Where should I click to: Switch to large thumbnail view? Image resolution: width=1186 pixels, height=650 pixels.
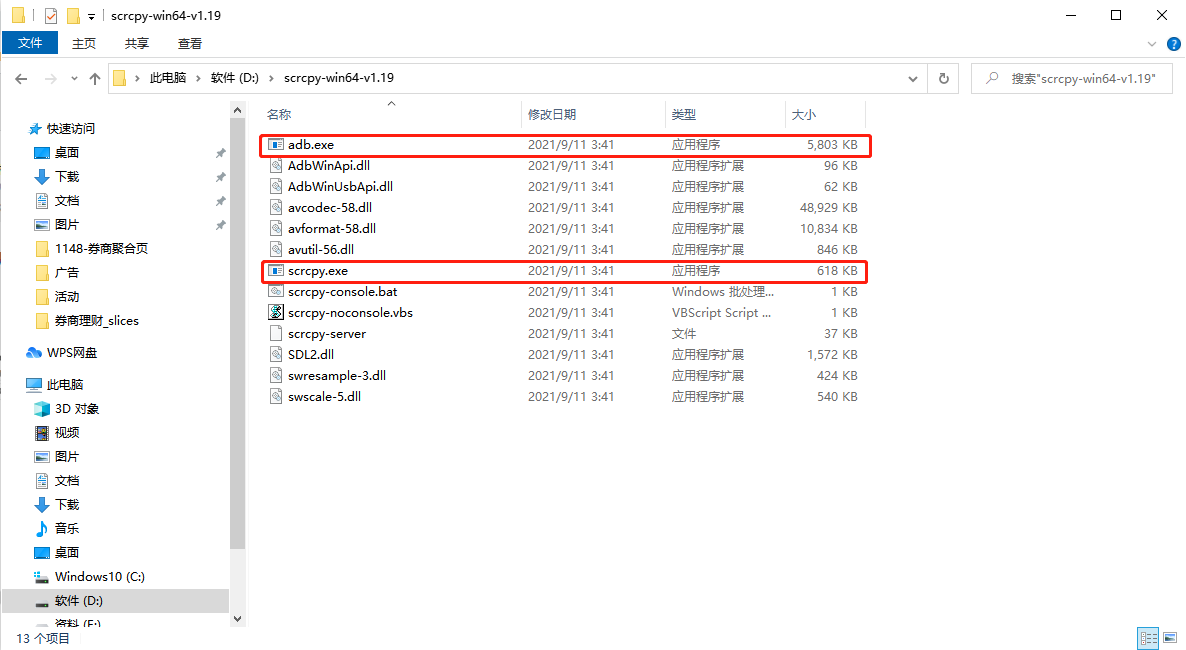(x=1171, y=638)
